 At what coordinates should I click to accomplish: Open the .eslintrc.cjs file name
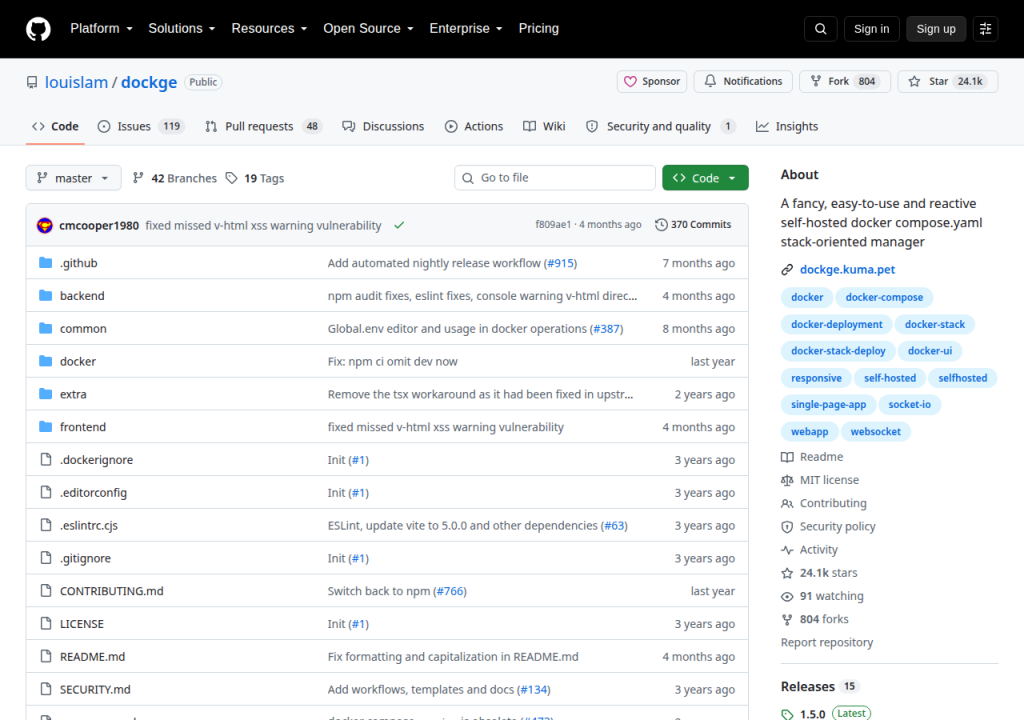pos(89,526)
